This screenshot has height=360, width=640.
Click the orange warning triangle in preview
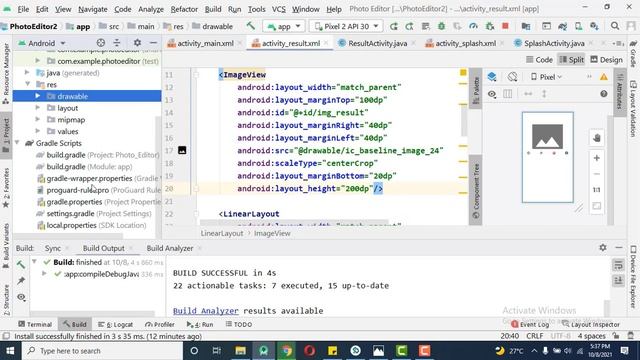[604, 77]
